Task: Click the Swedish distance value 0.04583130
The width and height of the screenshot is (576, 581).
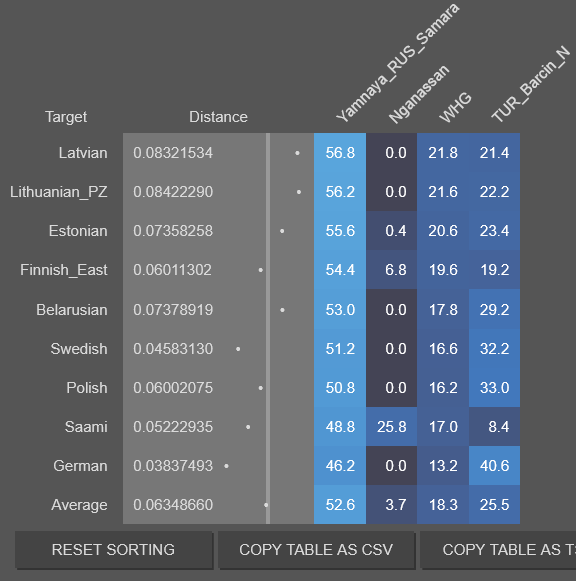Action: pyautogui.click(x=173, y=349)
